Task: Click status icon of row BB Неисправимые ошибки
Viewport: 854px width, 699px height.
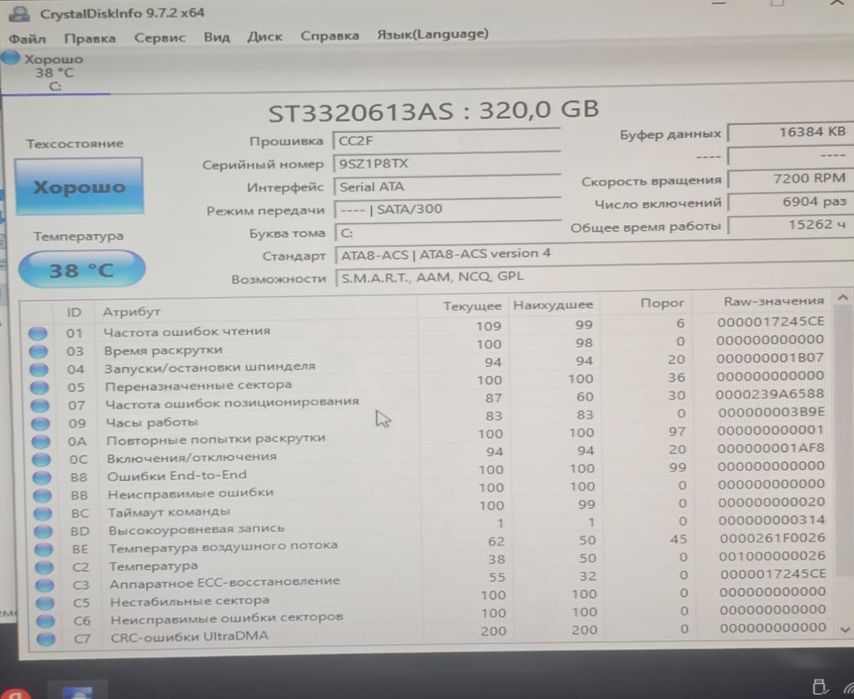Action: [42, 495]
